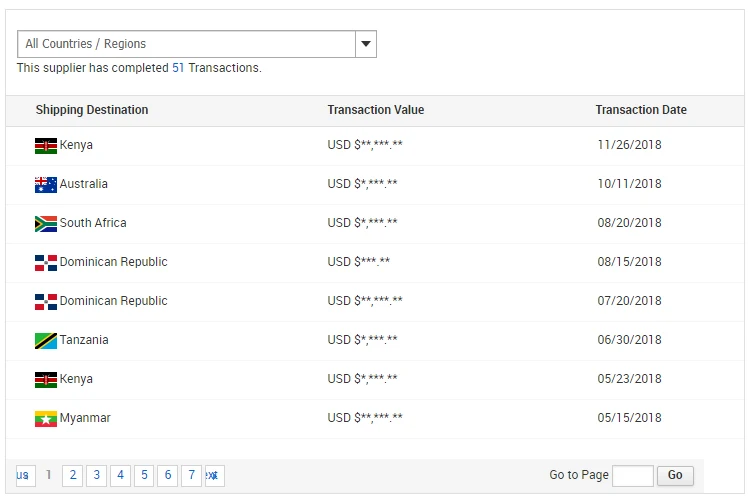Go to page 2 of transactions

[72, 475]
